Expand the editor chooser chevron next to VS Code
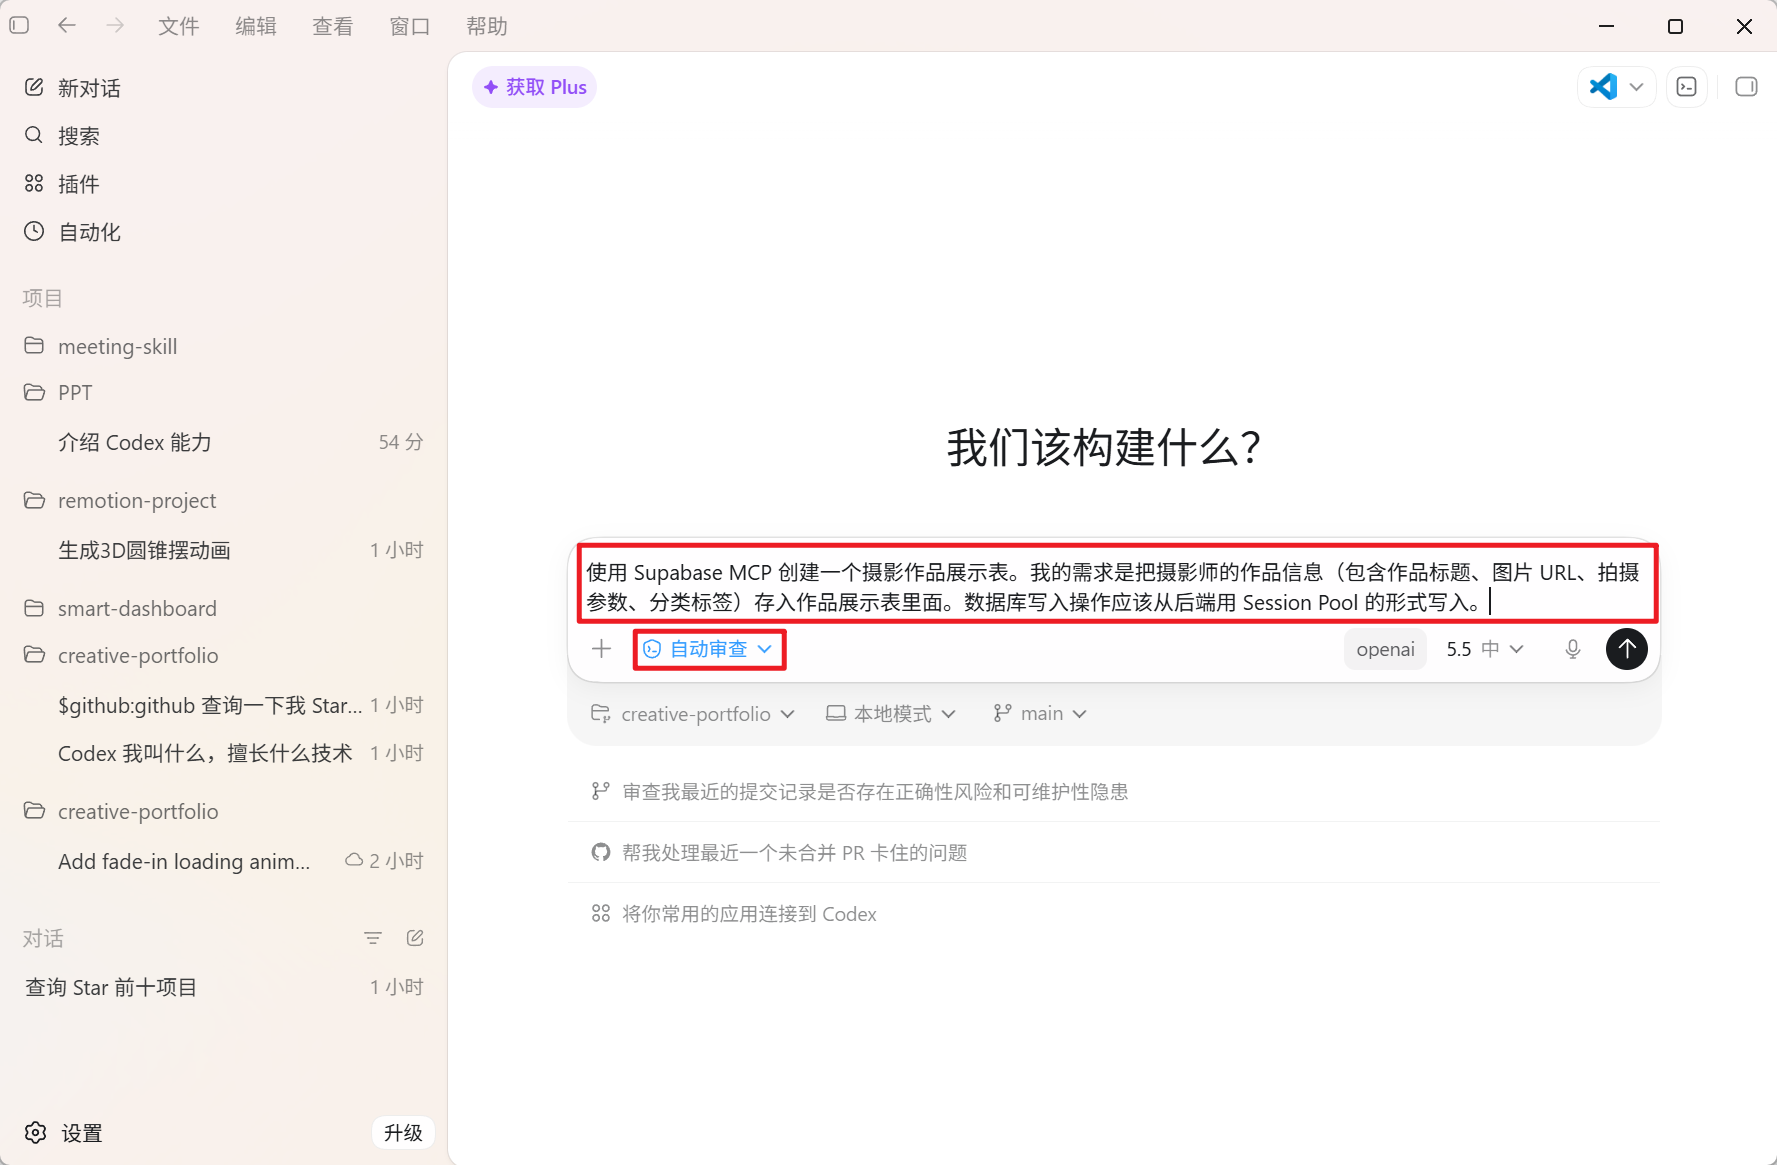The height and width of the screenshot is (1165, 1777). (x=1637, y=87)
